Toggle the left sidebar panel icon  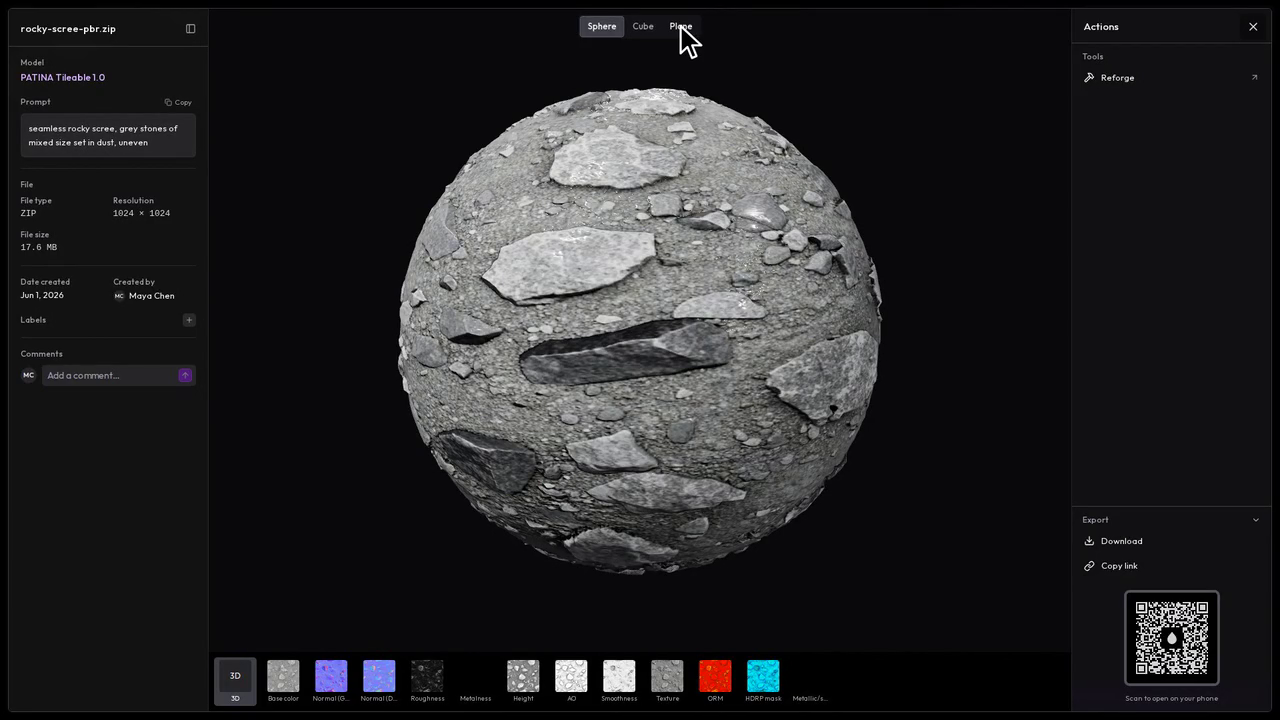(191, 28)
